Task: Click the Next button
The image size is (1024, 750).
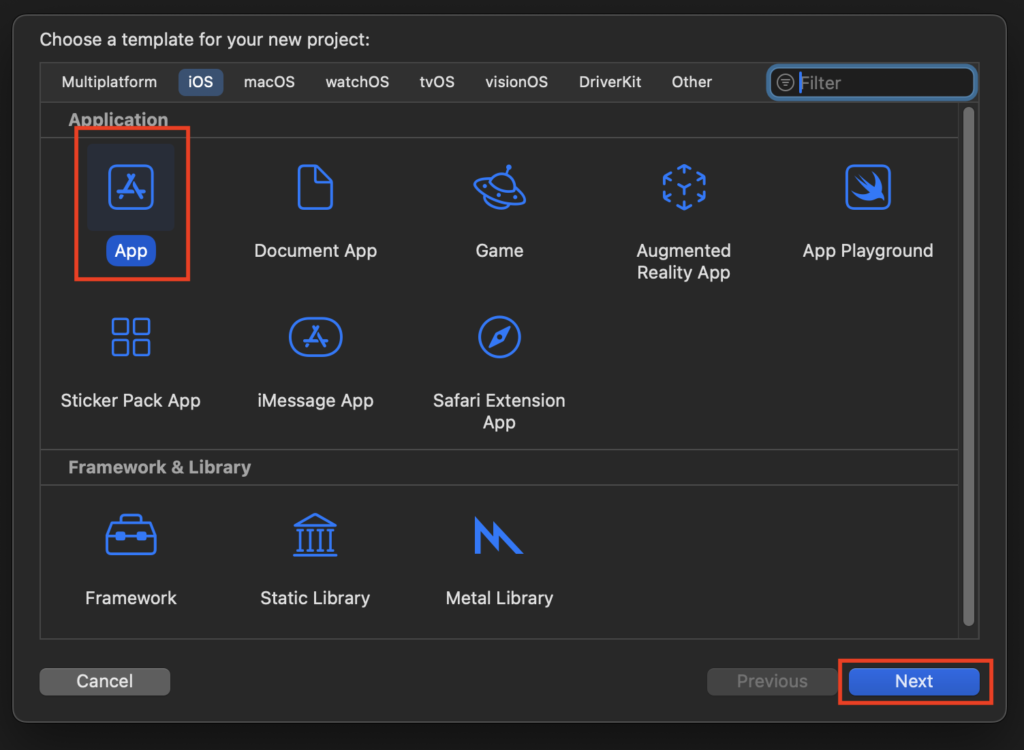Action: [914, 681]
